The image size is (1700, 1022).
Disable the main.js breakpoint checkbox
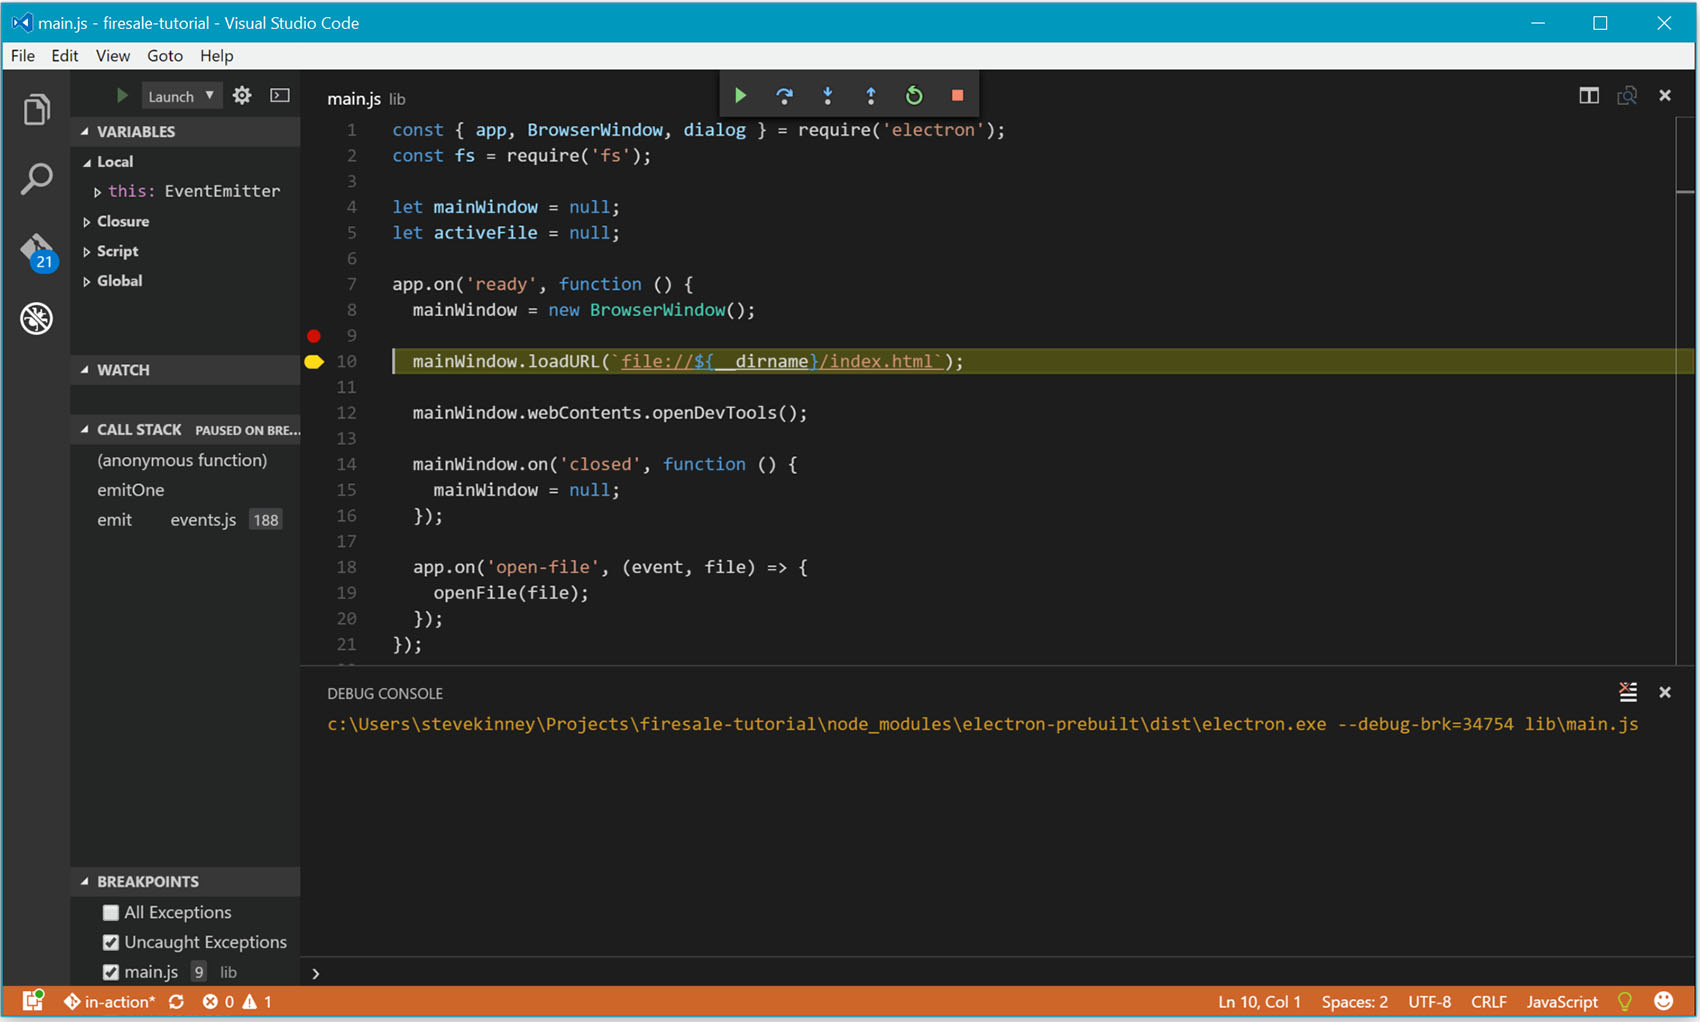point(110,971)
